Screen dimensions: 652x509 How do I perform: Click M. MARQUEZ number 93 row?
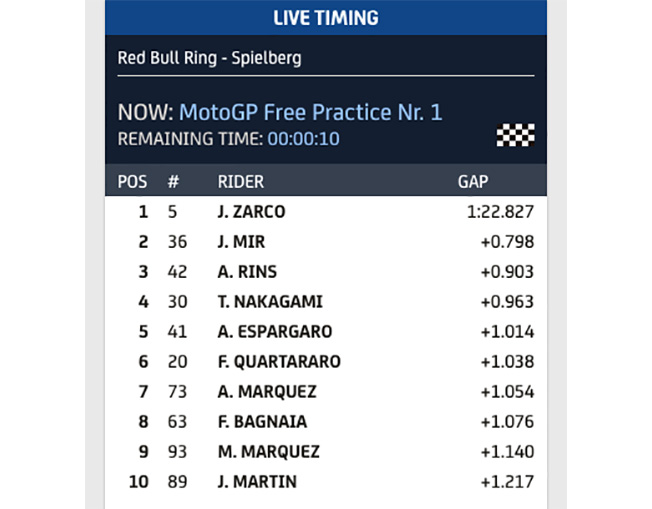pos(326,452)
